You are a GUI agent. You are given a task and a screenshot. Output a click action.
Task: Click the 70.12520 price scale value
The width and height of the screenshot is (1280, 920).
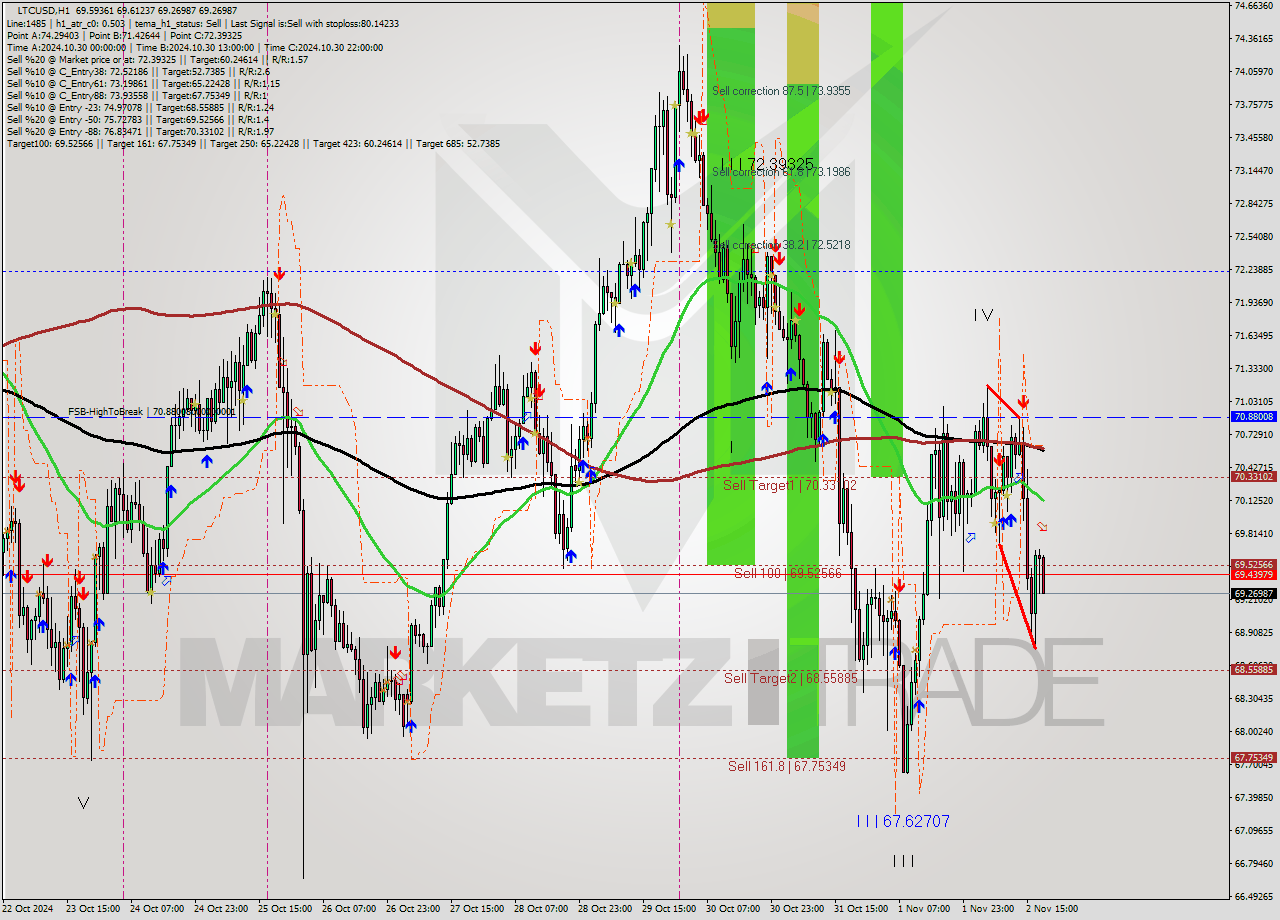point(1253,500)
